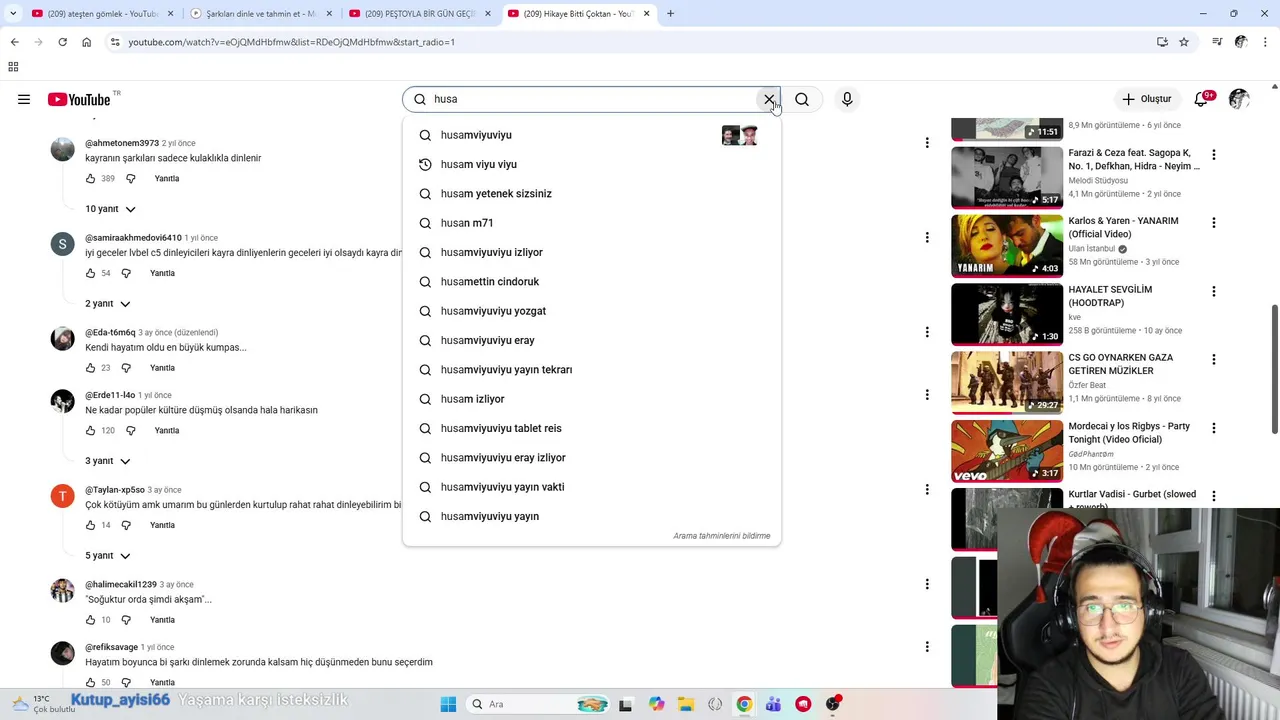Image resolution: width=1280 pixels, height=720 pixels.
Task: Open a new browser tab
Action: pyautogui.click(x=670, y=14)
